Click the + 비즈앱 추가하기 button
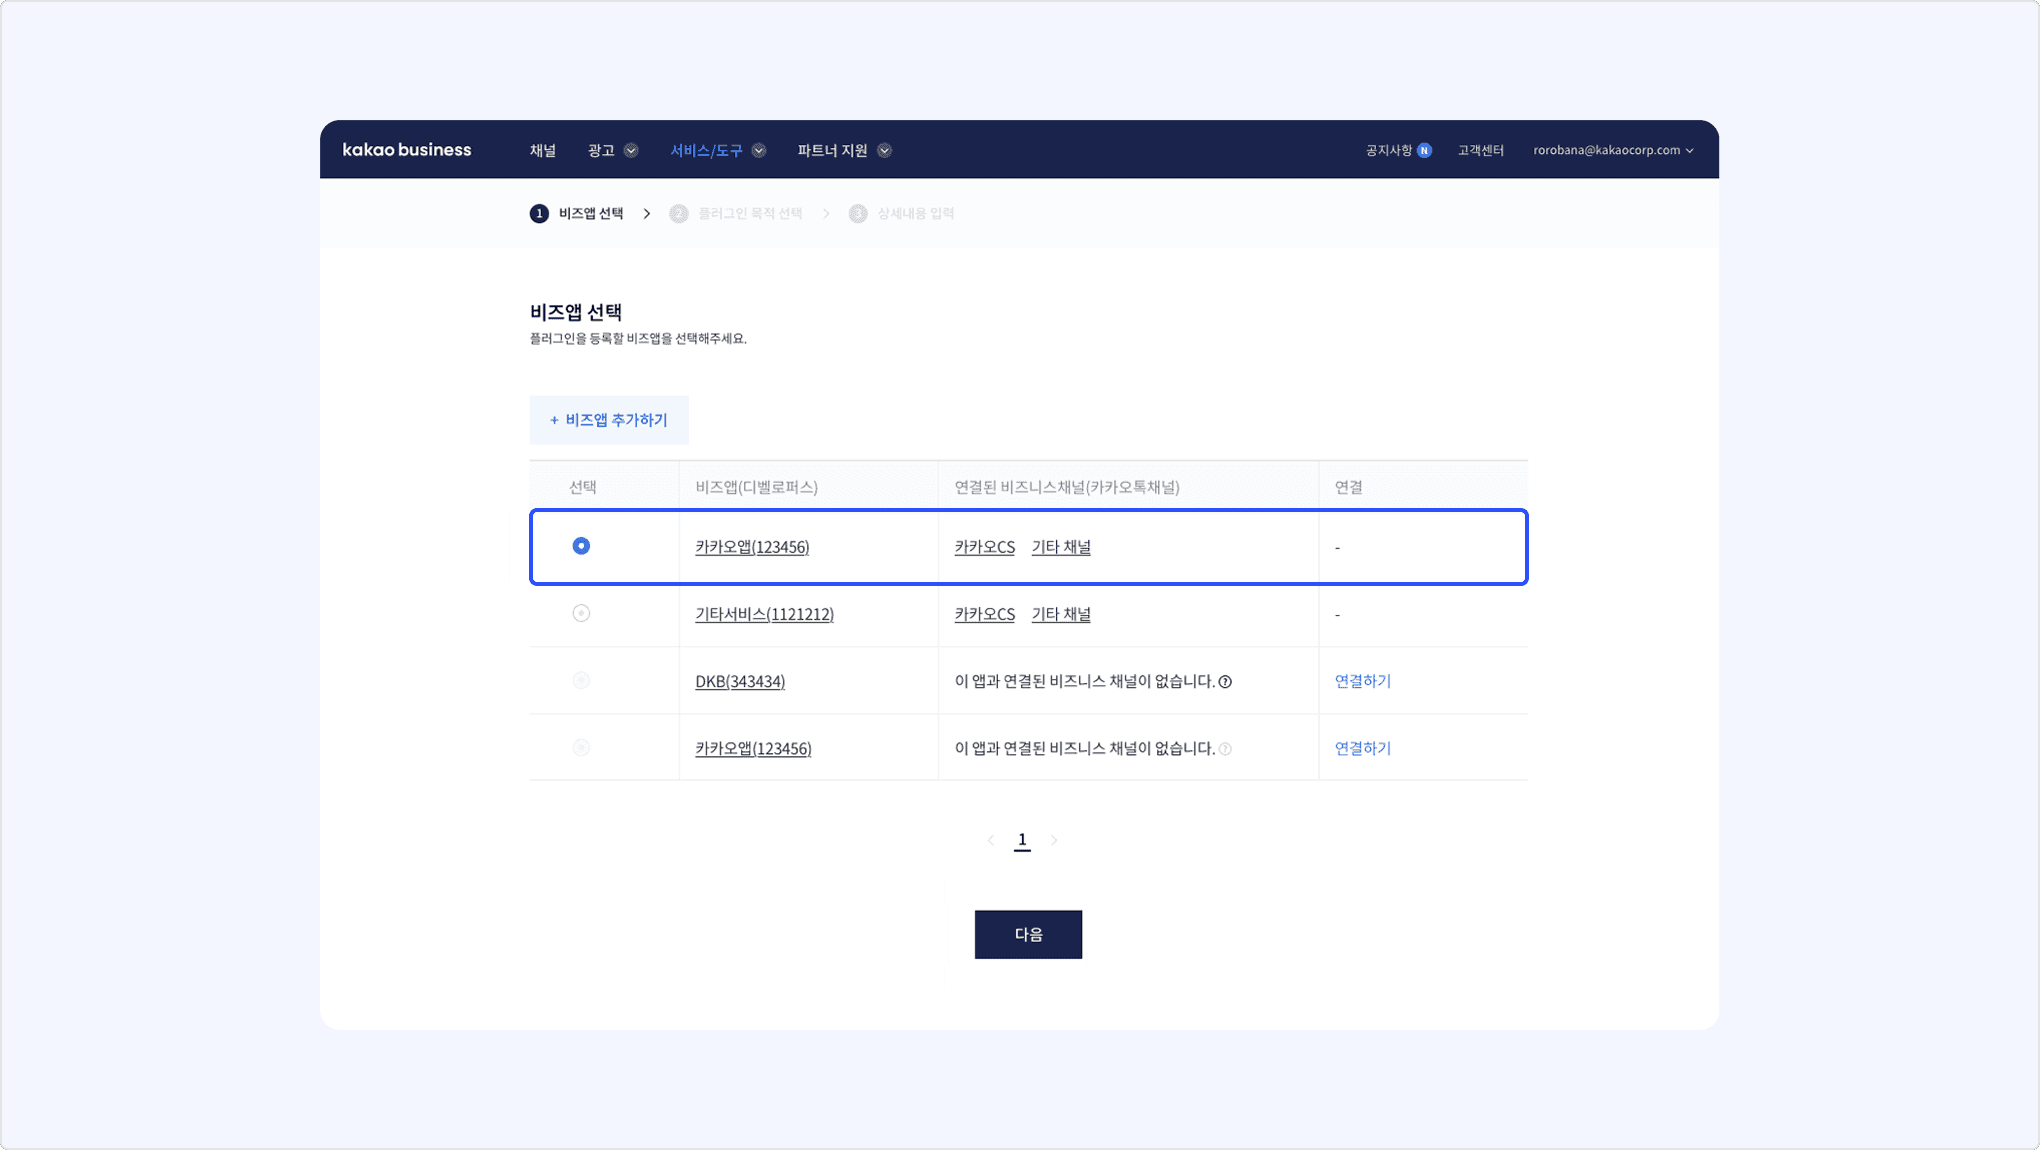2040x1150 pixels. click(609, 420)
